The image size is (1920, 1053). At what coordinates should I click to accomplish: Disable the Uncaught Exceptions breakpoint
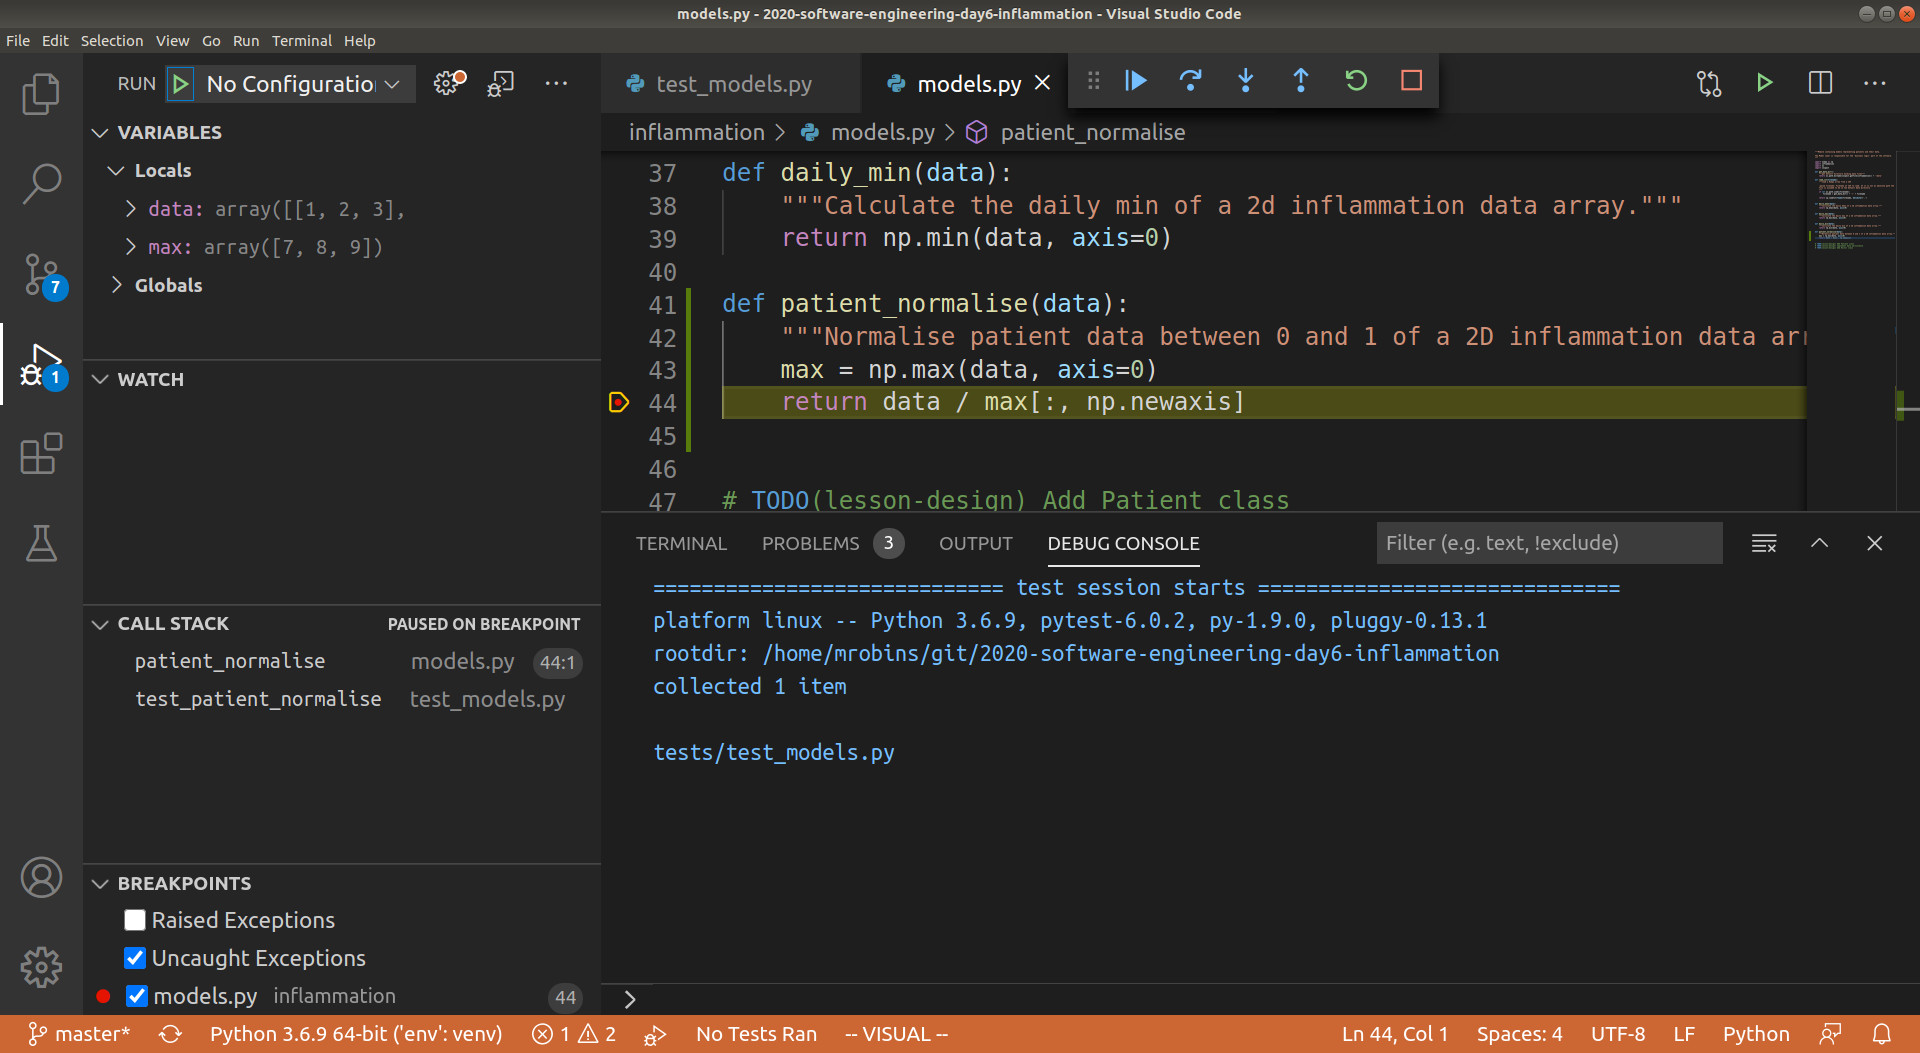[x=134, y=957]
